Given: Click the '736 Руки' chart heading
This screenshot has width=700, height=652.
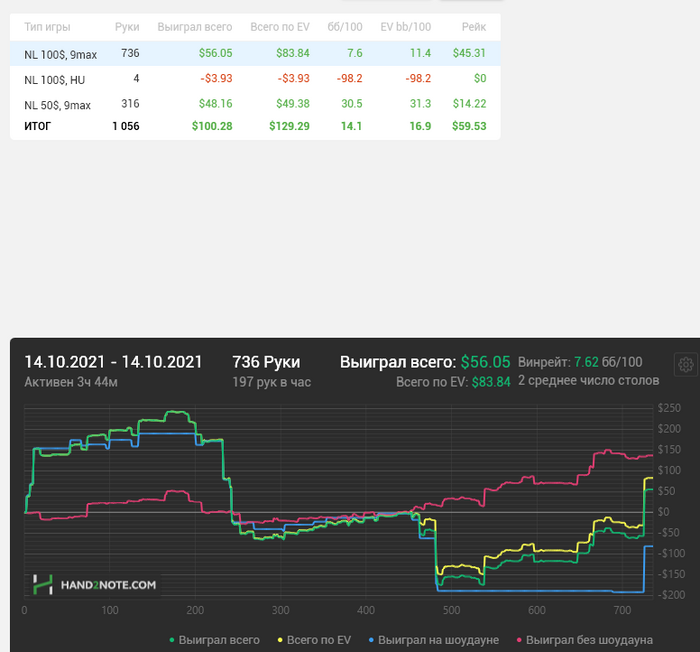Looking at the screenshot, I should tap(267, 362).
